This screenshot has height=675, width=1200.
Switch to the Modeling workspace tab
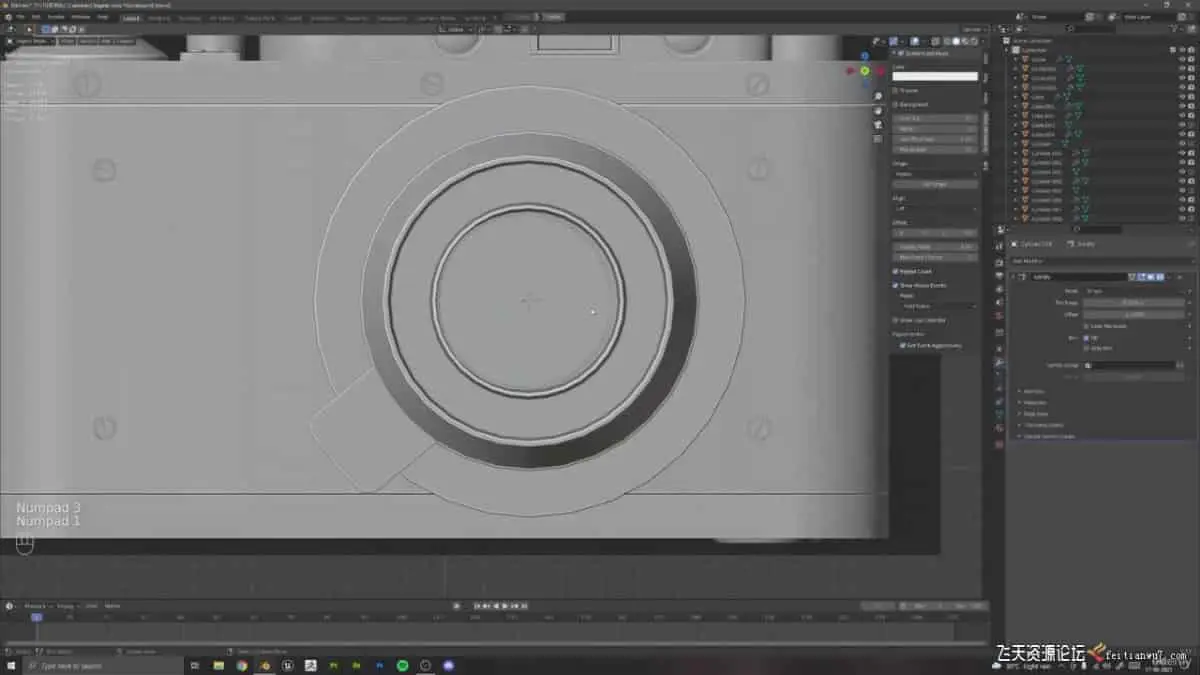[x=159, y=17]
